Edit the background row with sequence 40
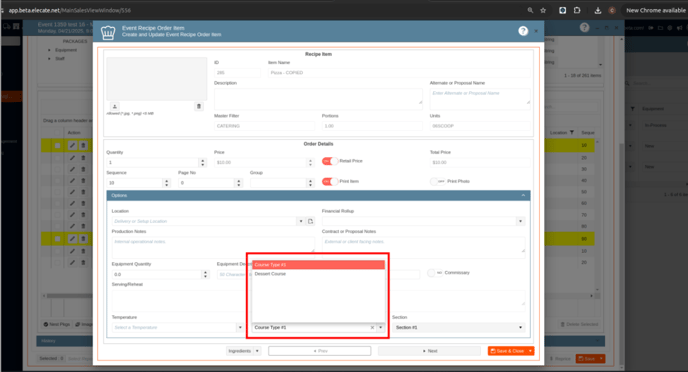The height and width of the screenshot is (372, 688). [72, 181]
